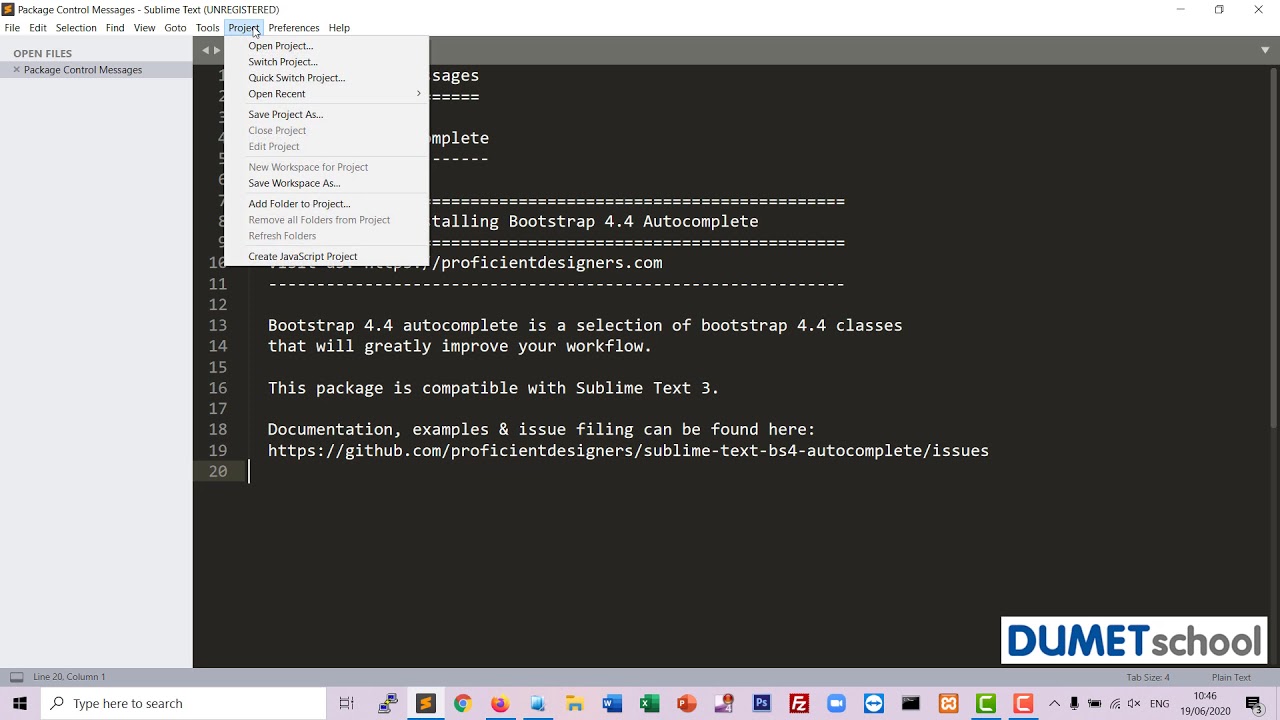
Task: Open the Find menu
Action: click(115, 27)
